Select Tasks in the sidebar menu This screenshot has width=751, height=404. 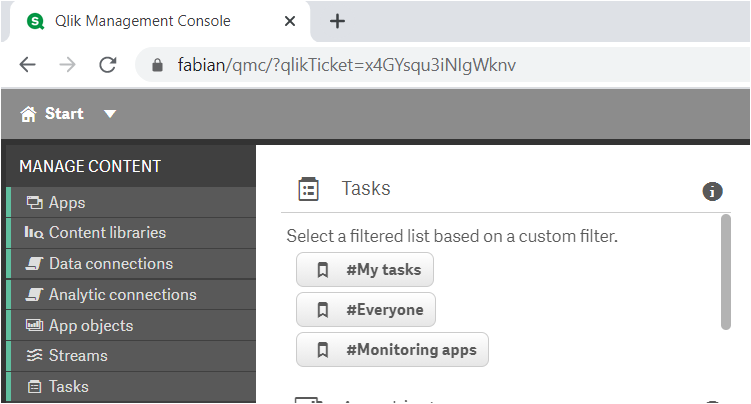[x=68, y=386]
